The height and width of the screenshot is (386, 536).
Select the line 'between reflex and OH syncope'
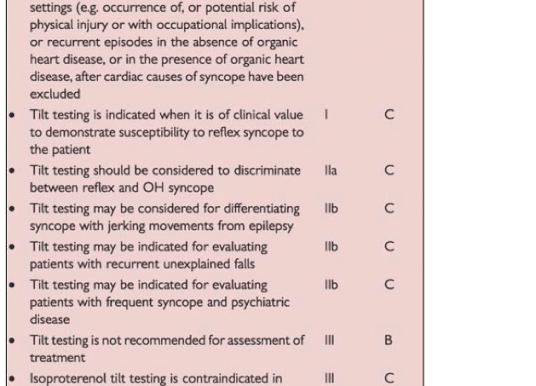tap(122, 188)
